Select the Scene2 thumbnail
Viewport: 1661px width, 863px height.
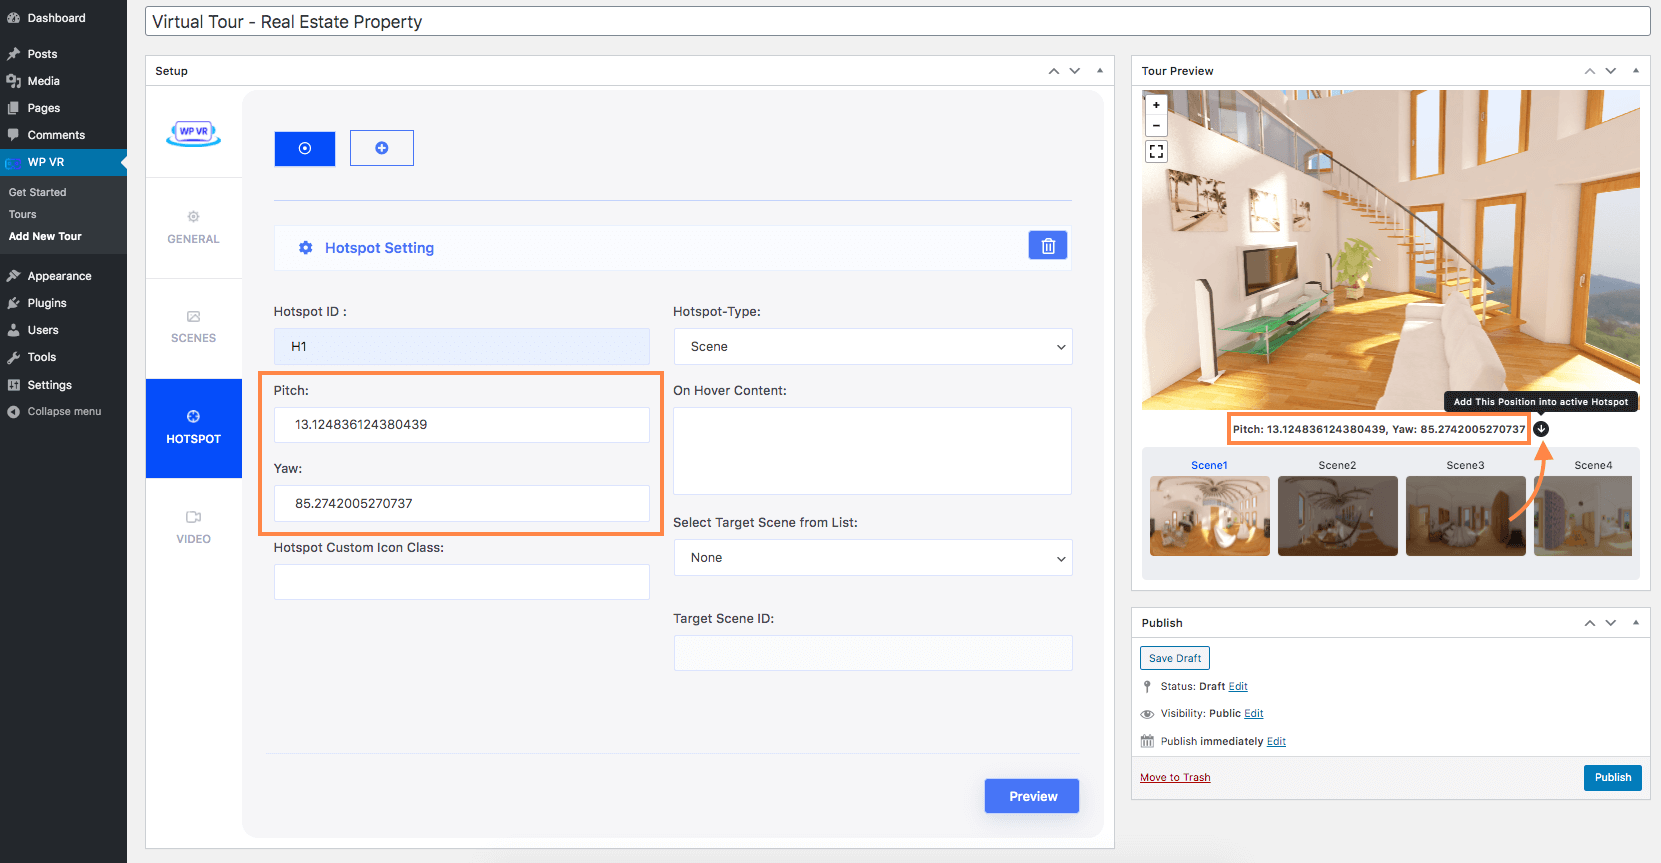pyautogui.click(x=1337, y=515)
